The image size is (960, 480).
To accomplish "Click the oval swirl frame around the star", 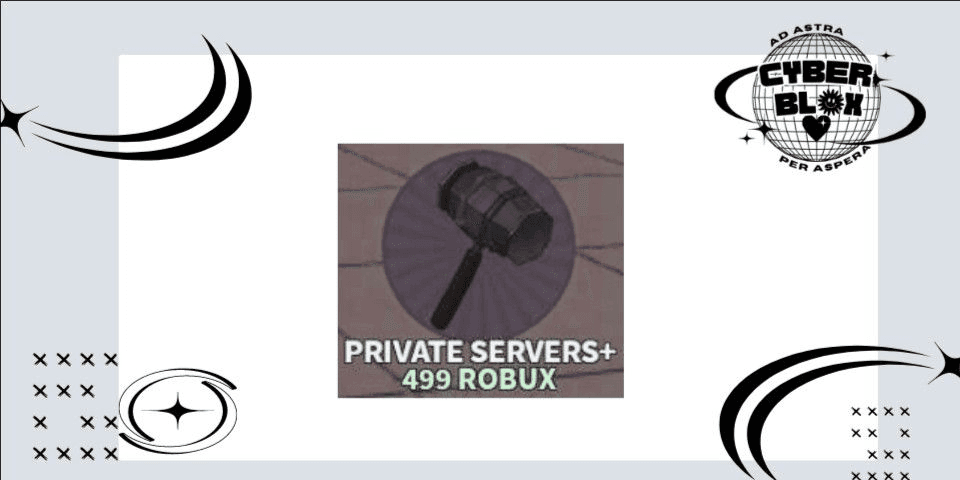I will [178, 411].
